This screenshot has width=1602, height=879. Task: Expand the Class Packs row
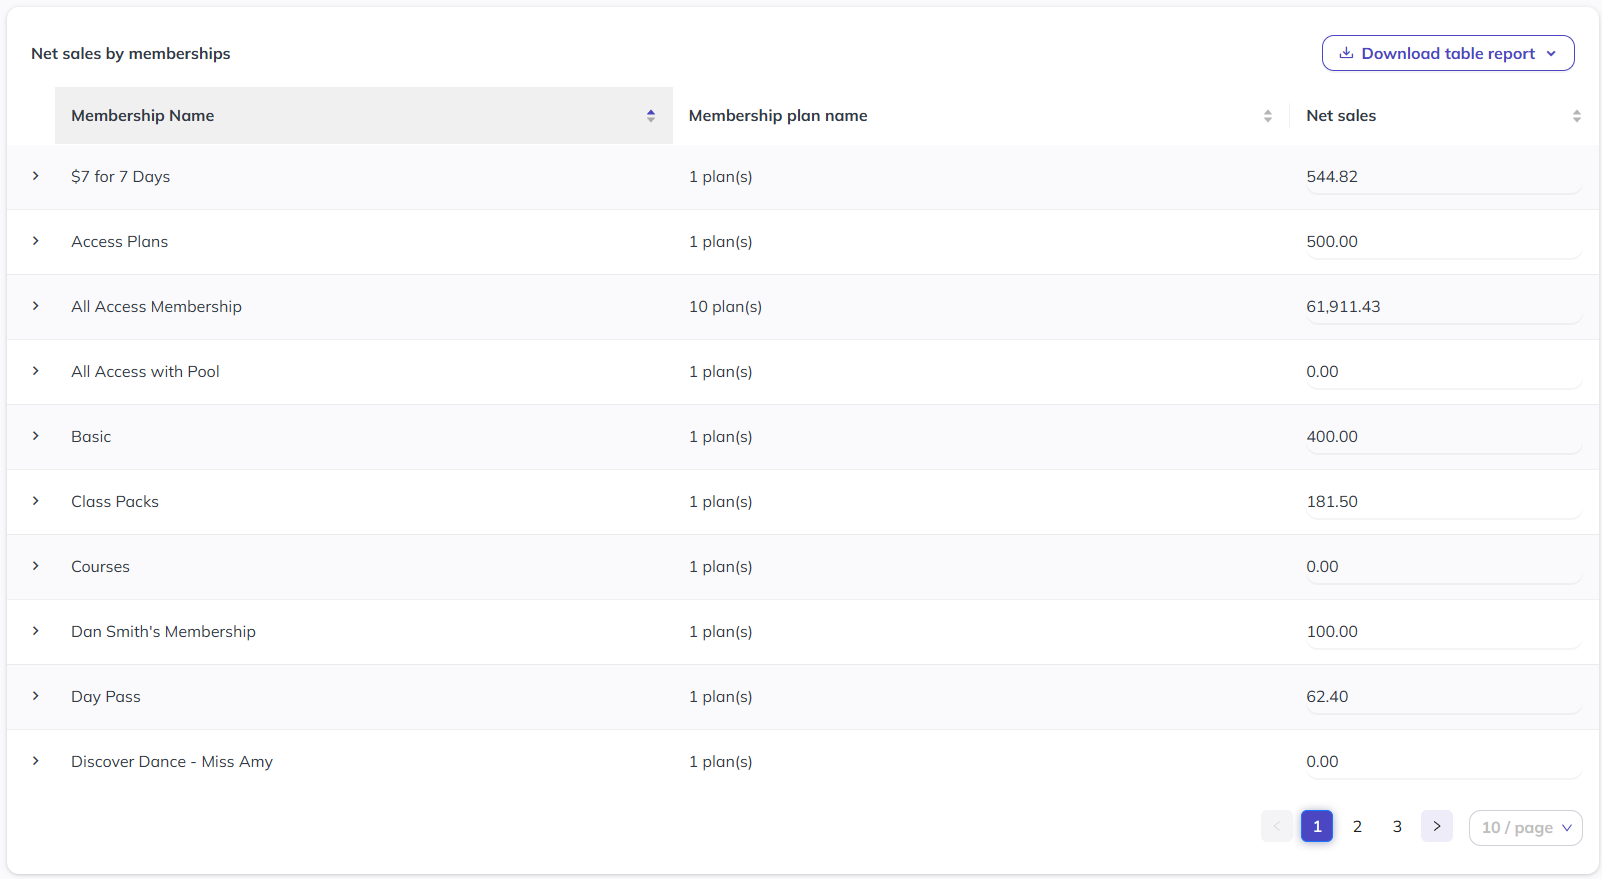coord(36,501)
